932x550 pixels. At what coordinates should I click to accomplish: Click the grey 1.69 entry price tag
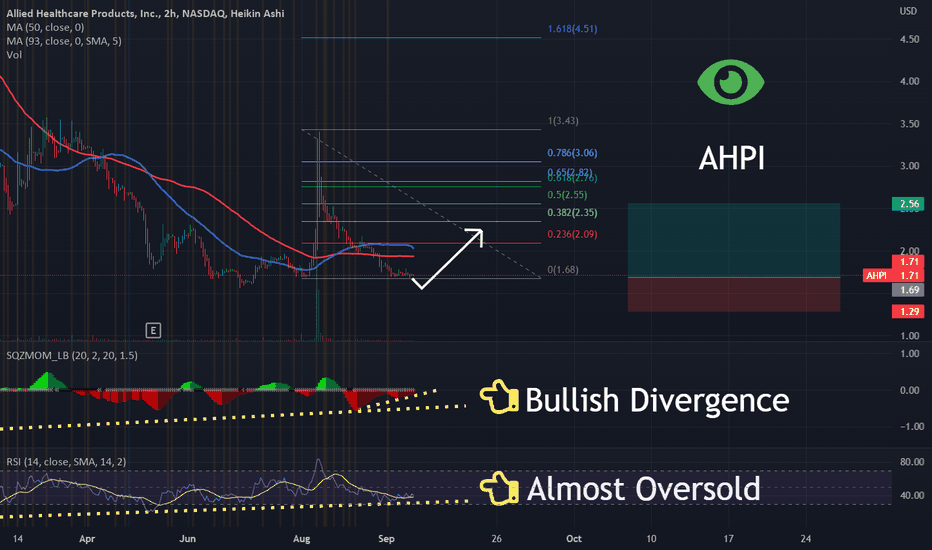[908, 290]
